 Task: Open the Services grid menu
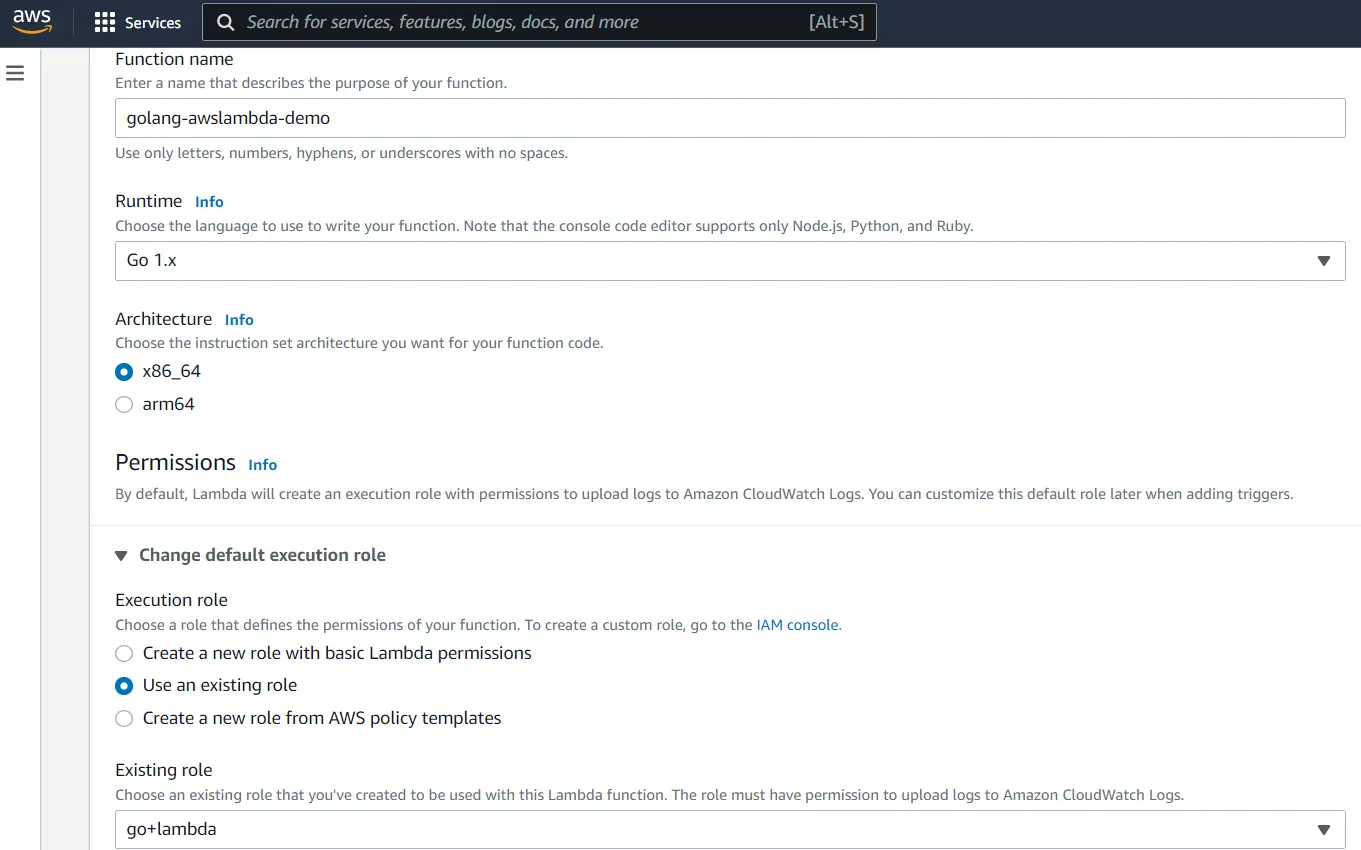(x=105, y=22)
